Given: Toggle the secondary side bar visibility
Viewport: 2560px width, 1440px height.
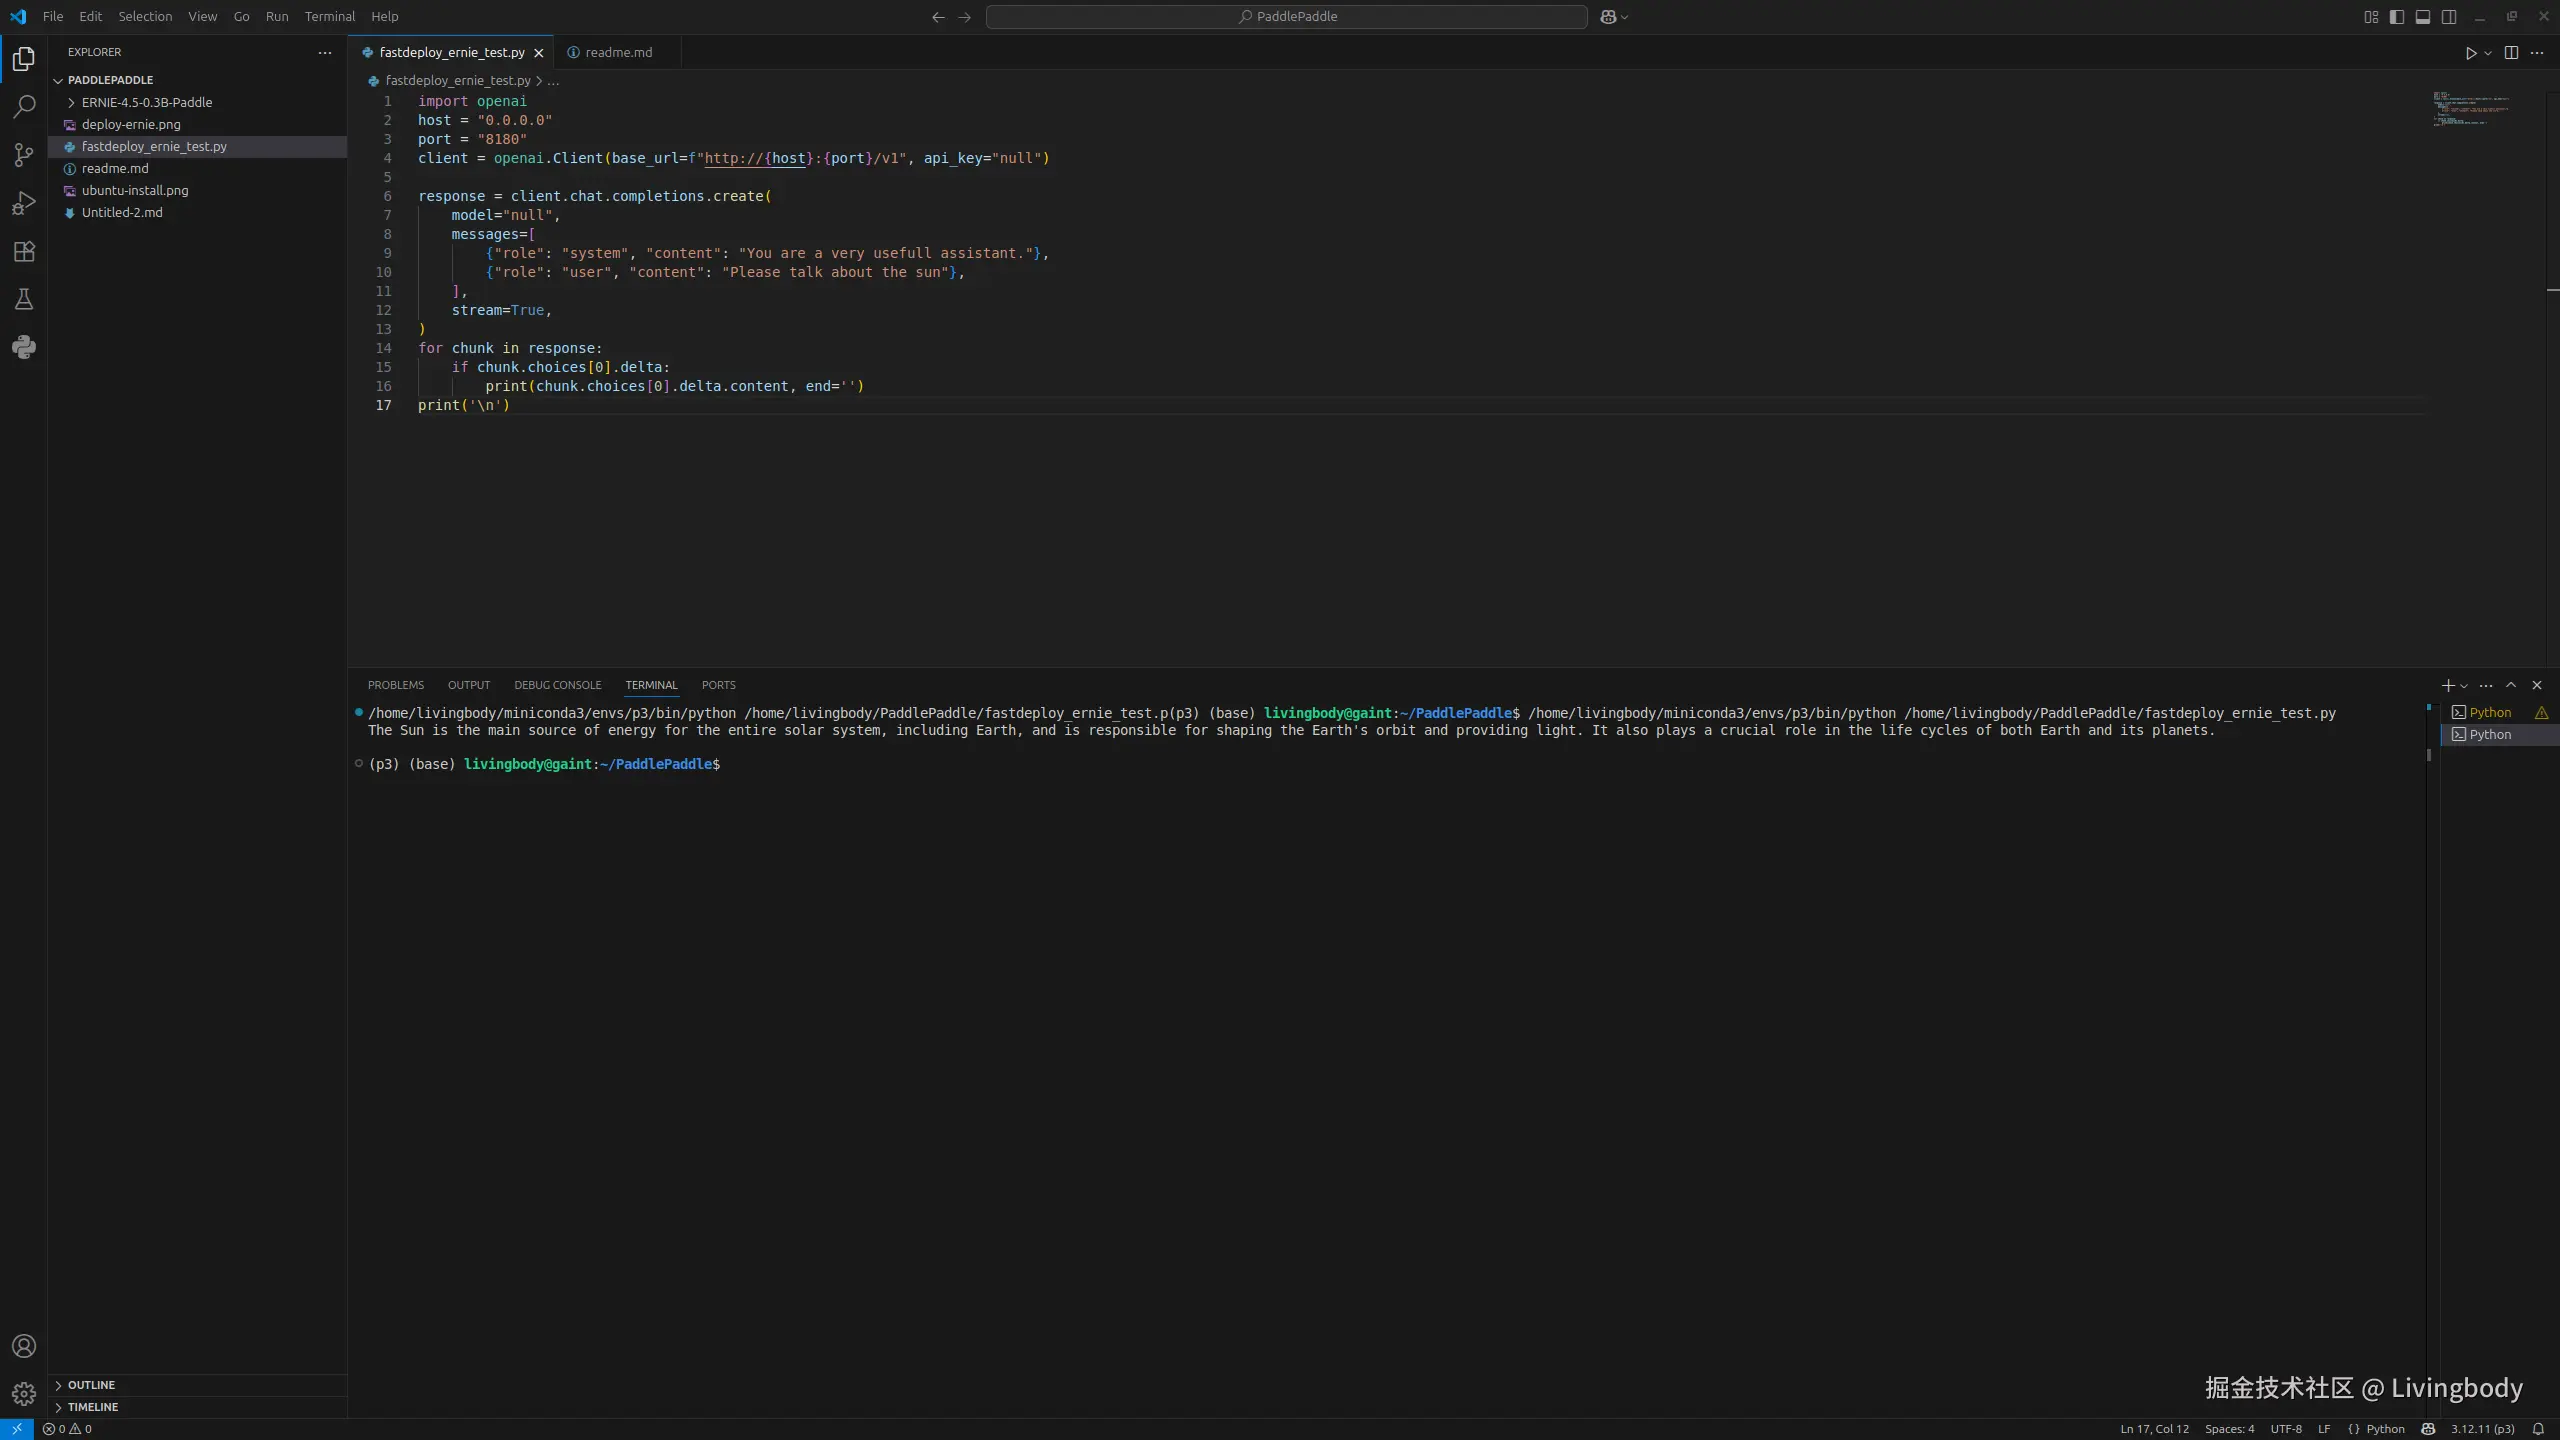Looking at the screenshot, I should tap(2449, 17).
